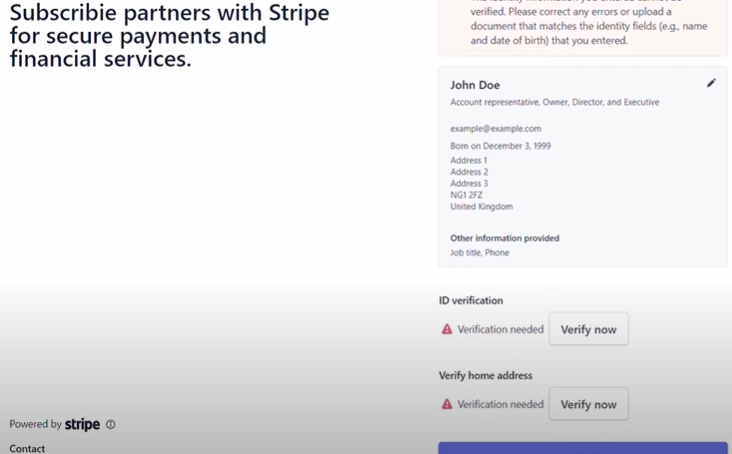
Task: Click the info icon beside Stripe logo
Action: point(111,424)
